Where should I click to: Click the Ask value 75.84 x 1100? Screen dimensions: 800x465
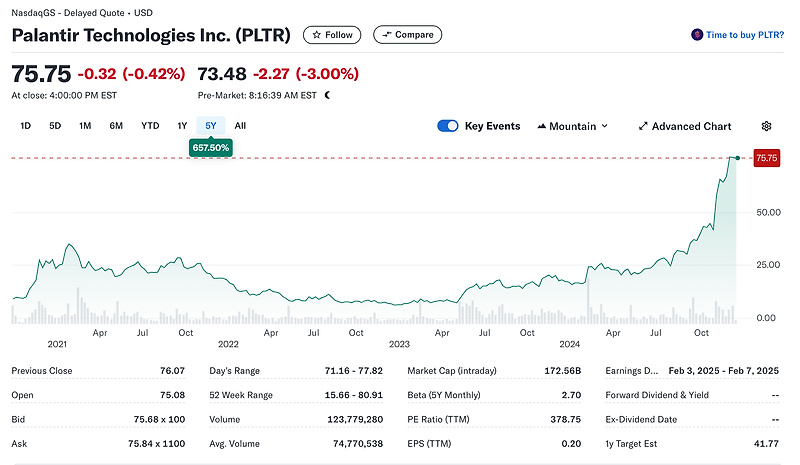point(156,444)
